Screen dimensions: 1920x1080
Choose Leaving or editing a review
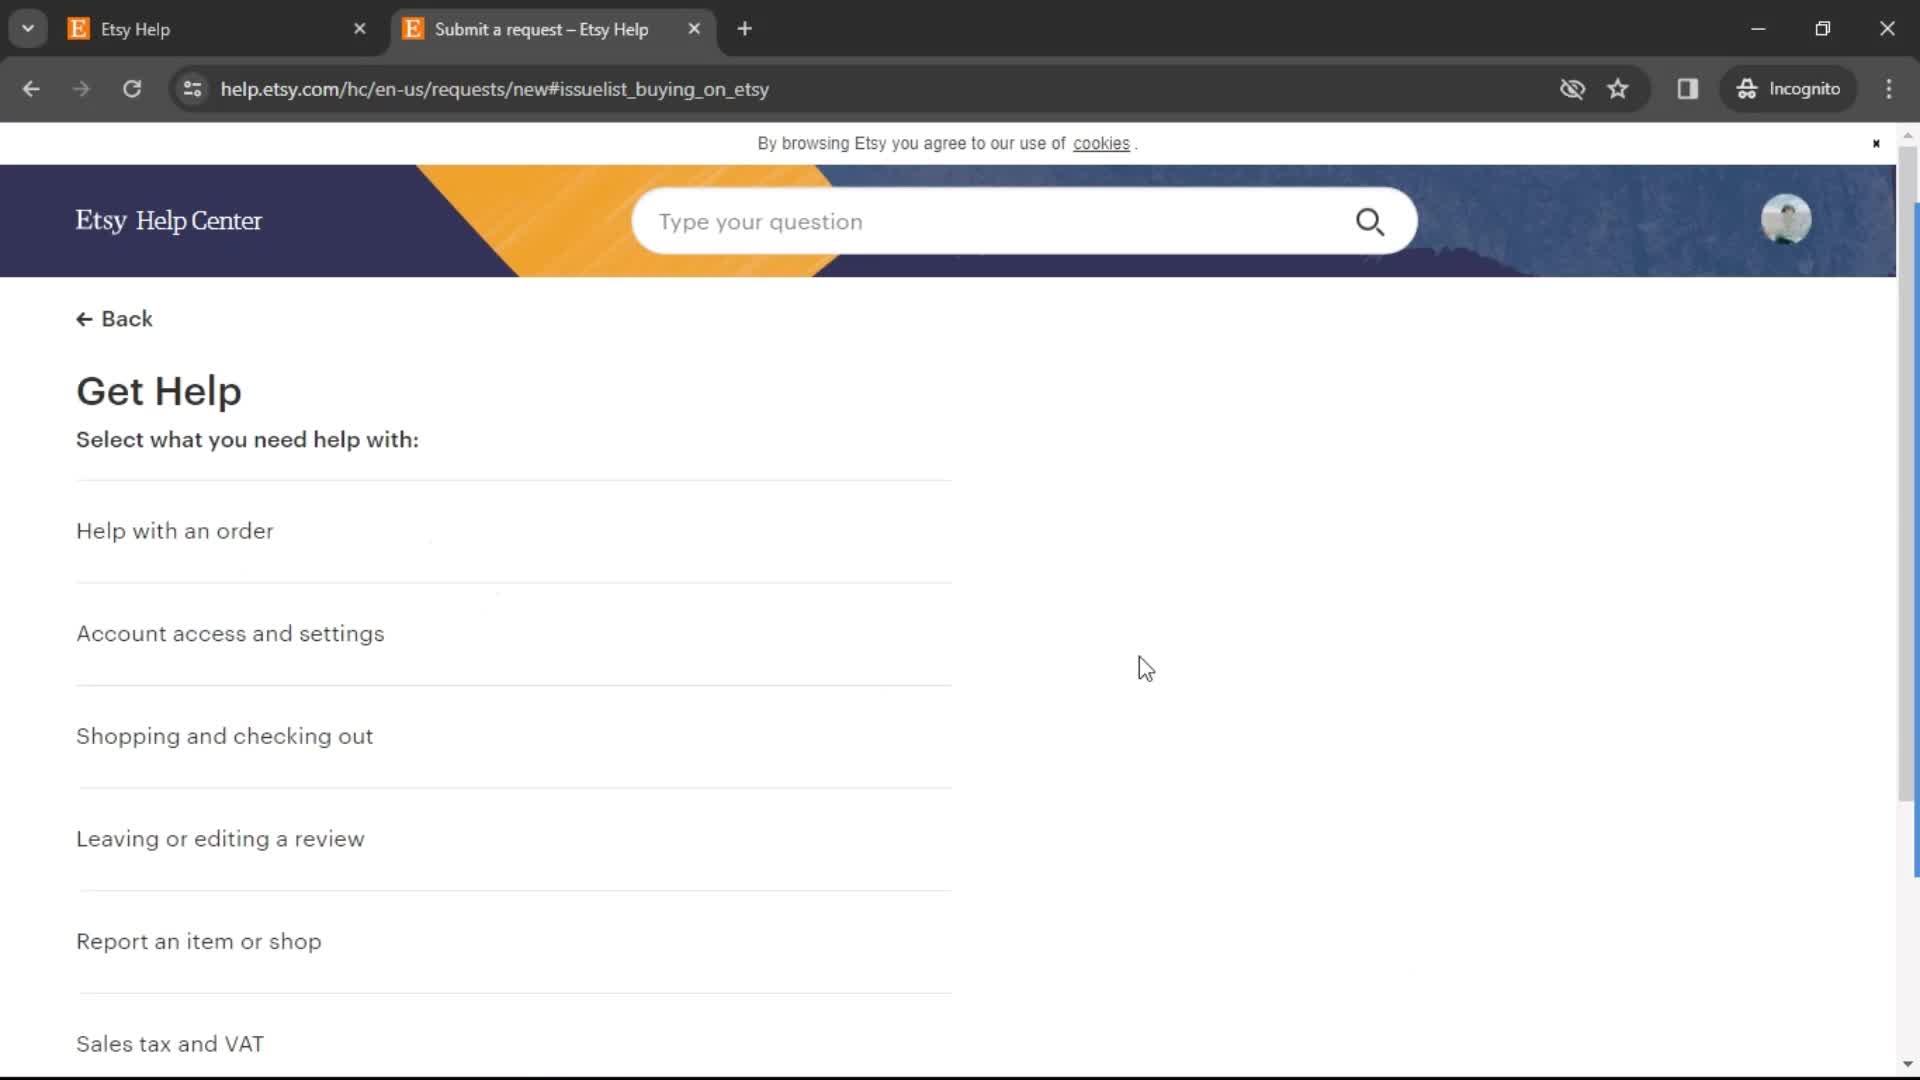click(x=514, y=839)
